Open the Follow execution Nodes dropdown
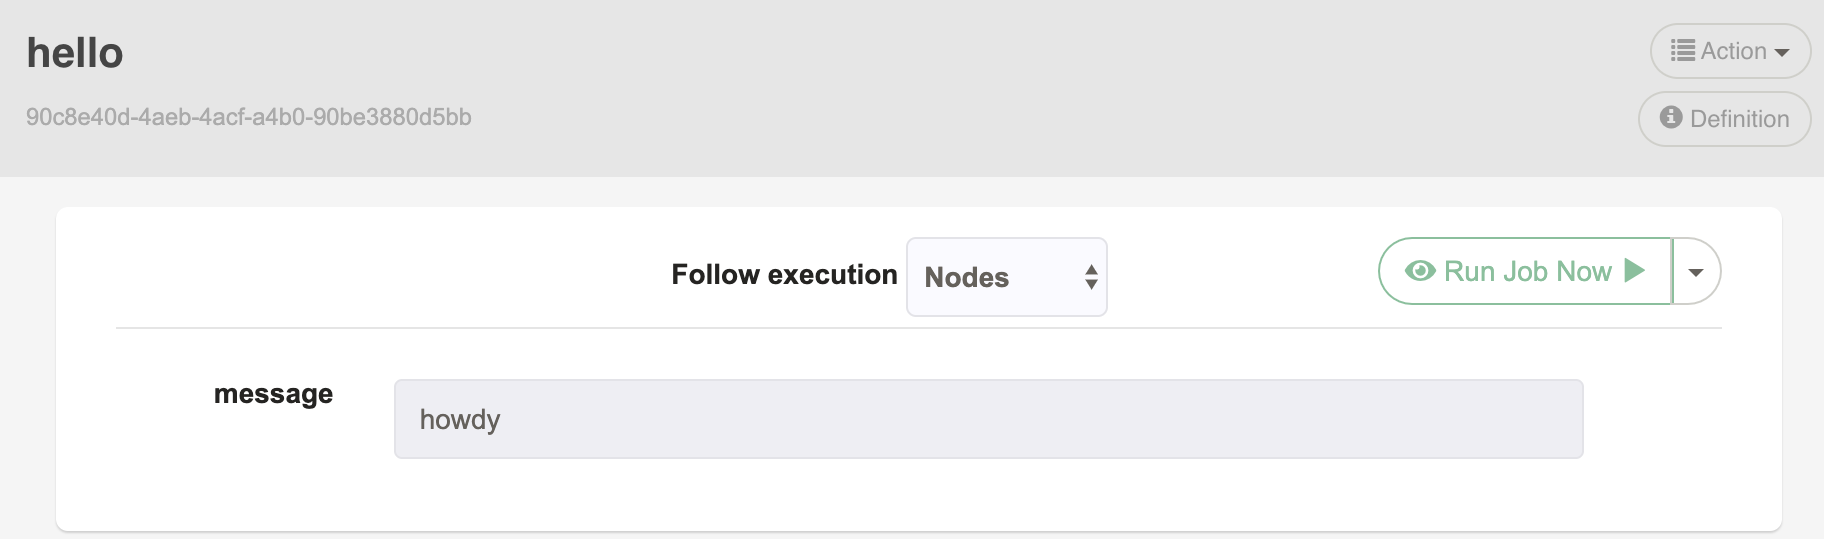 click(1006, 277)
